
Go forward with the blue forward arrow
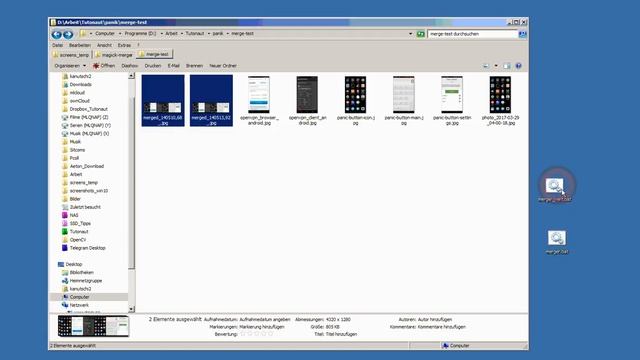[68, 35]
